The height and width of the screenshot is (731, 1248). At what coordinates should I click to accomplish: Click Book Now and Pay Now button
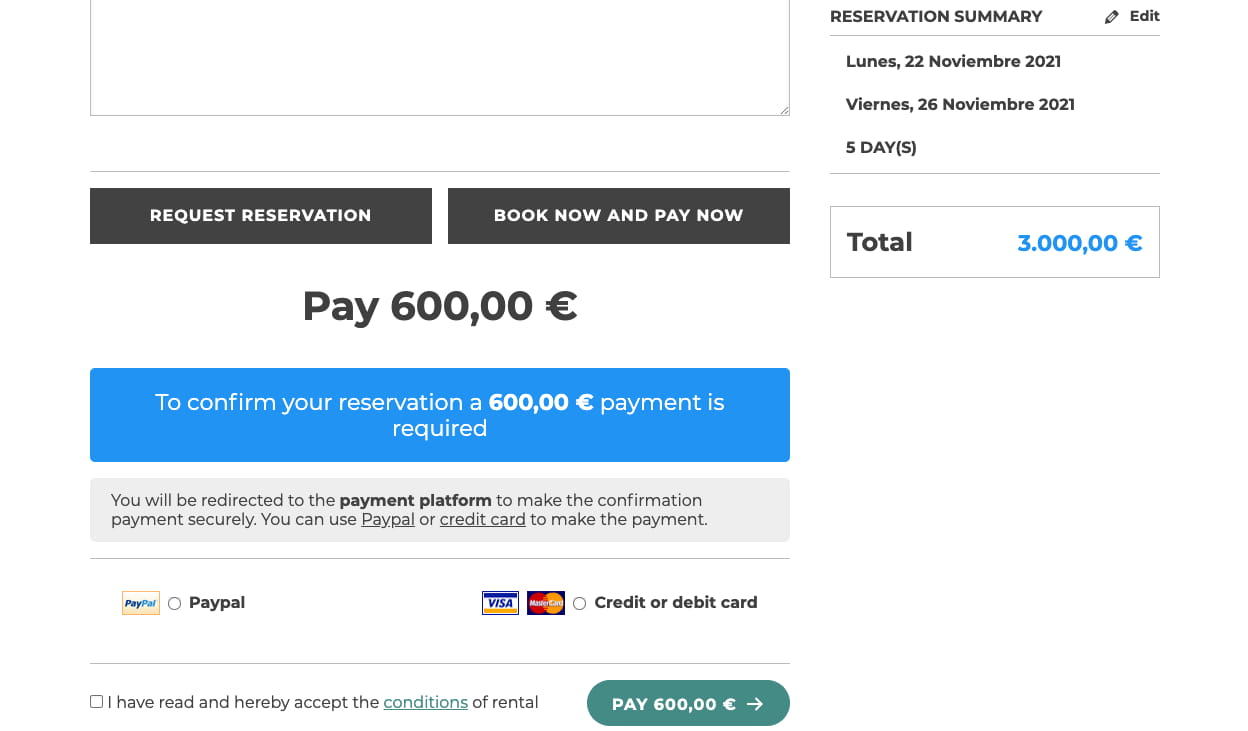(619, 216)
